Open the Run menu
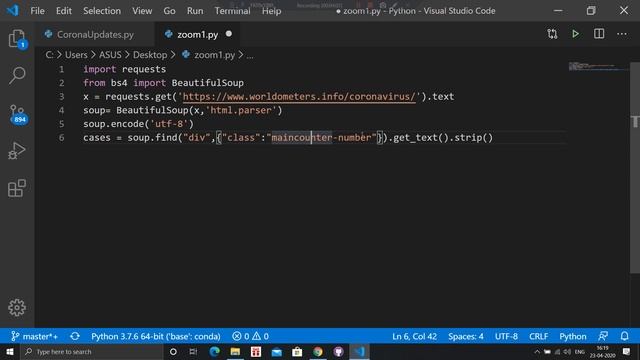The image size is (640, 360). [195, 11]
